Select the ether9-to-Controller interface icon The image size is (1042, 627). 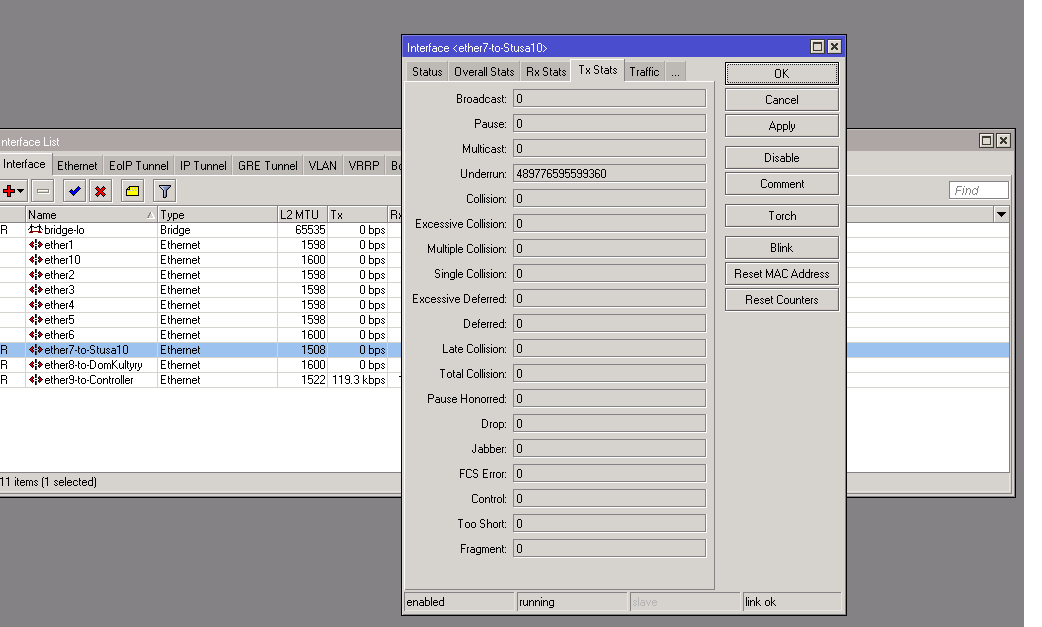tap(35, 380)
